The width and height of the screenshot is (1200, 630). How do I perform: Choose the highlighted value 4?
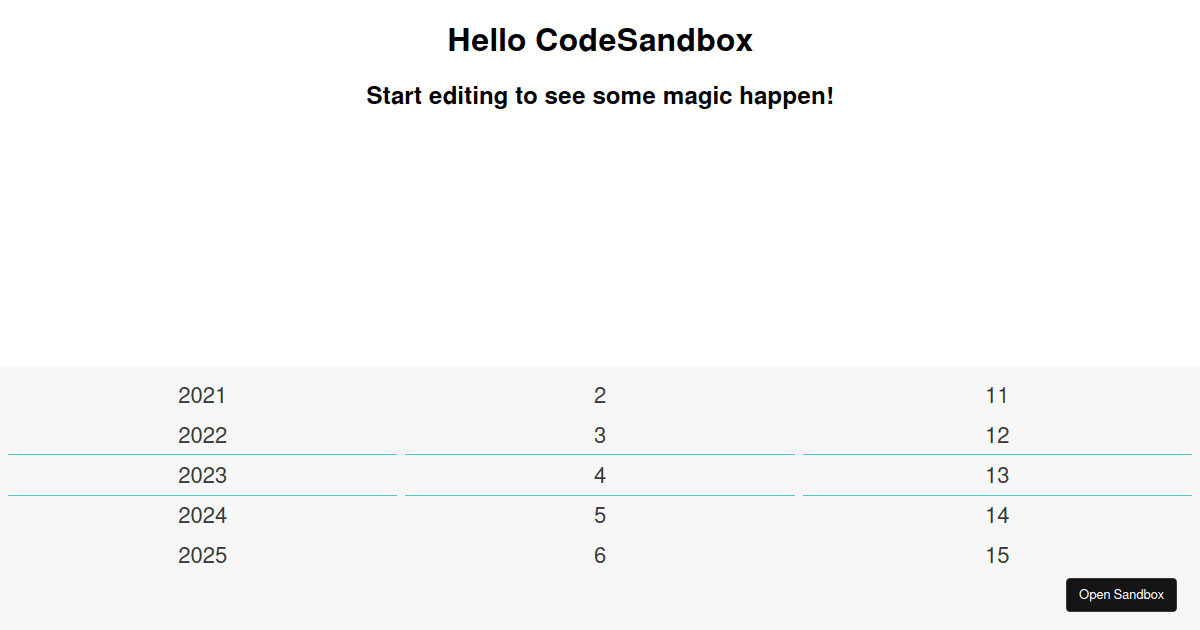(600, 475)
